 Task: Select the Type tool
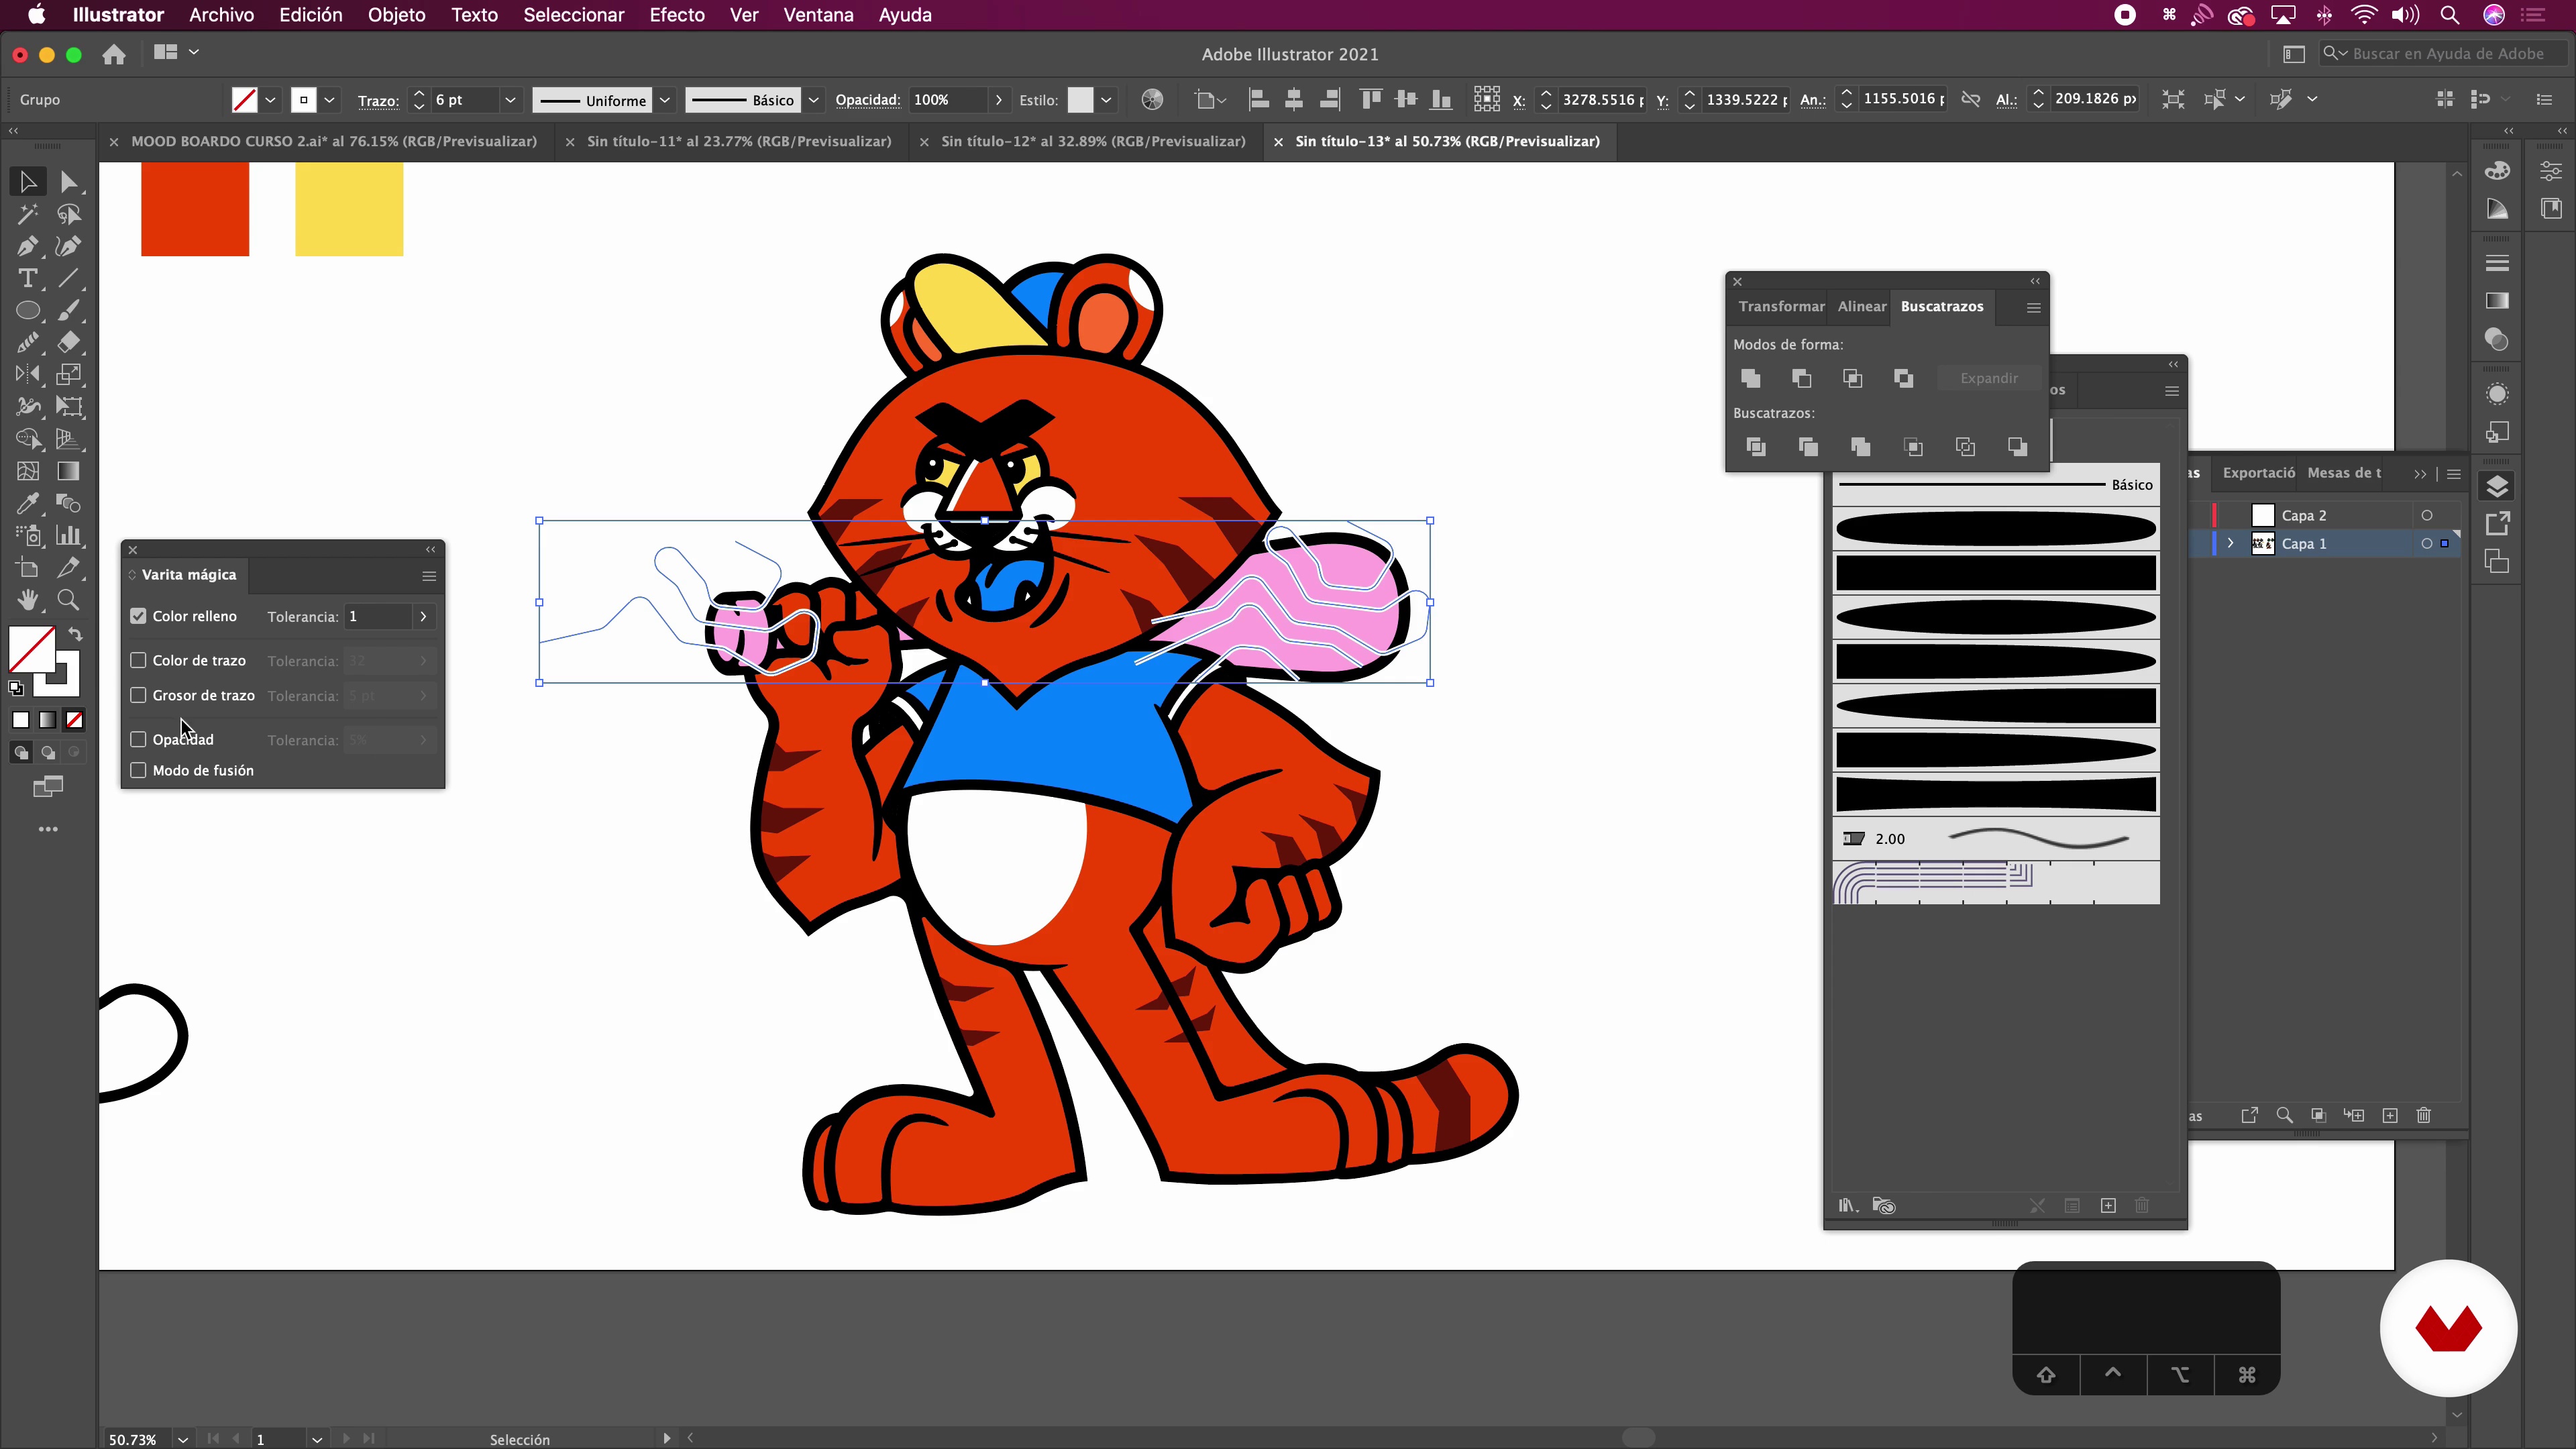[x=27, y=278]
